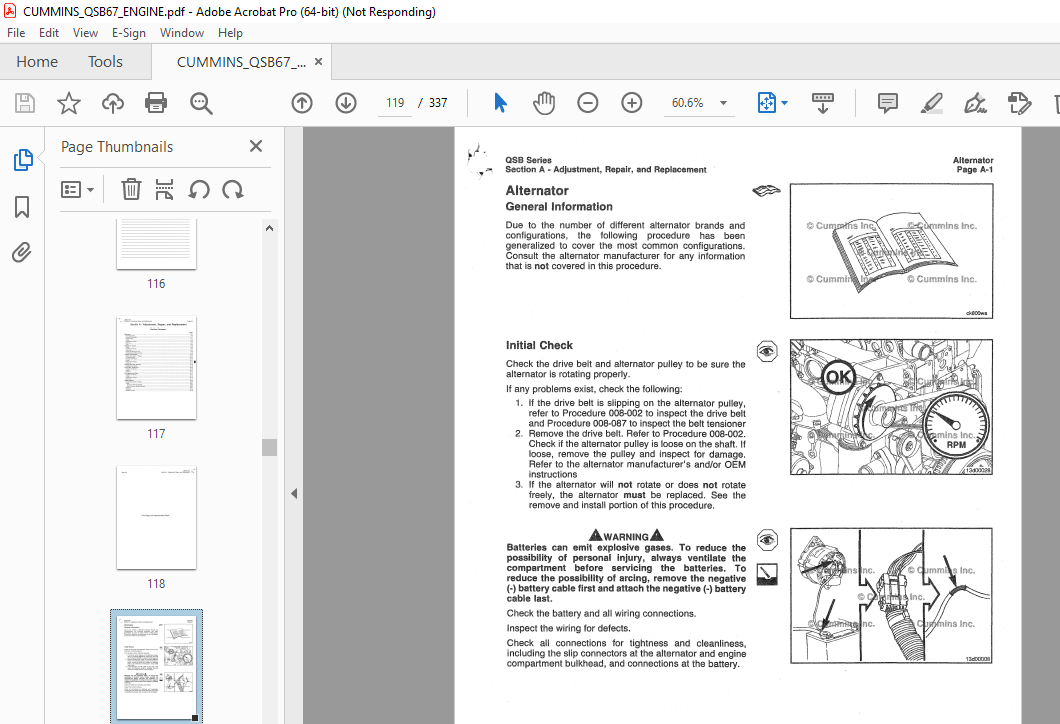The width and height of the screenshot is (1060, 724).
Task: Open the Window menu
Action: click(182, 32)
